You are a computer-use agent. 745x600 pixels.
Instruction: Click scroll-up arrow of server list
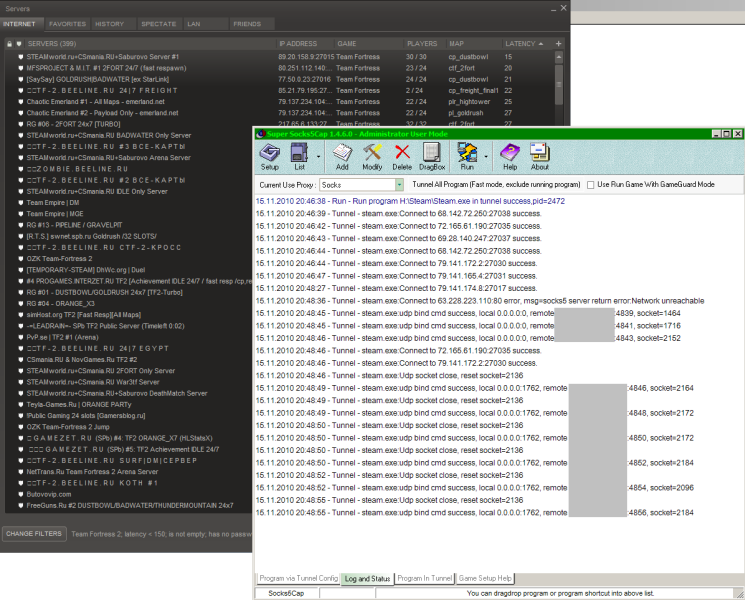[x=559, y=57]
